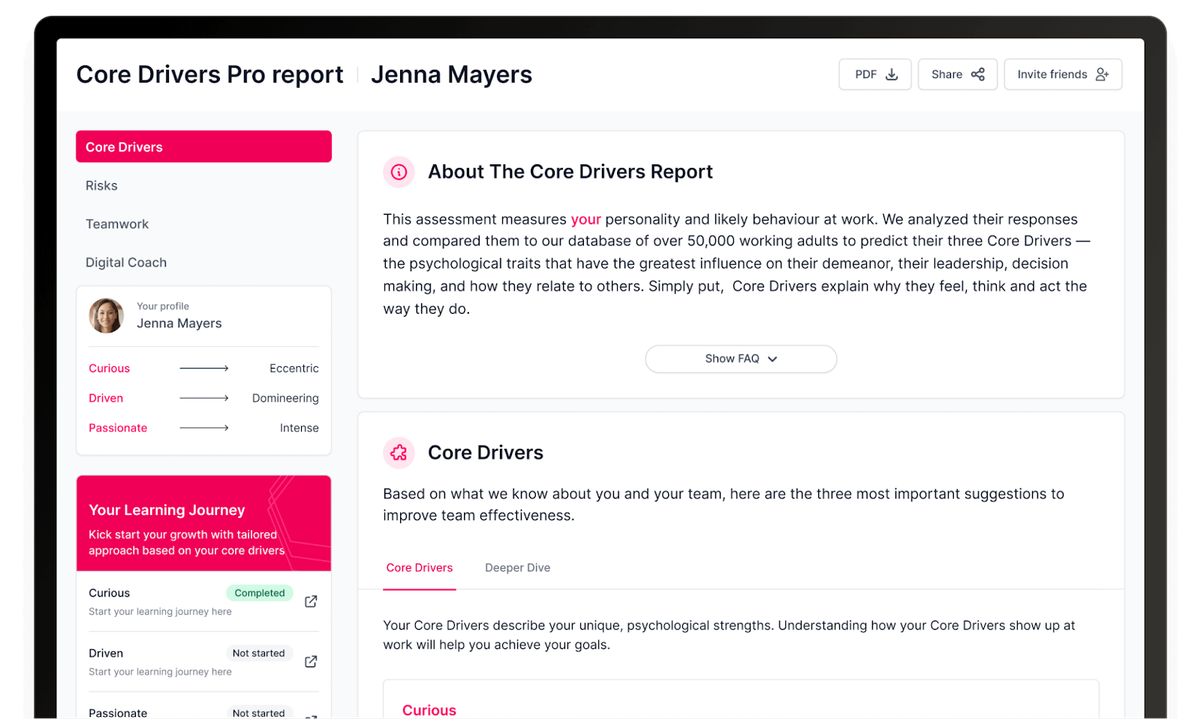Open the Risks sidebar section
The image size is (1200, 719).
pos(102,186)
